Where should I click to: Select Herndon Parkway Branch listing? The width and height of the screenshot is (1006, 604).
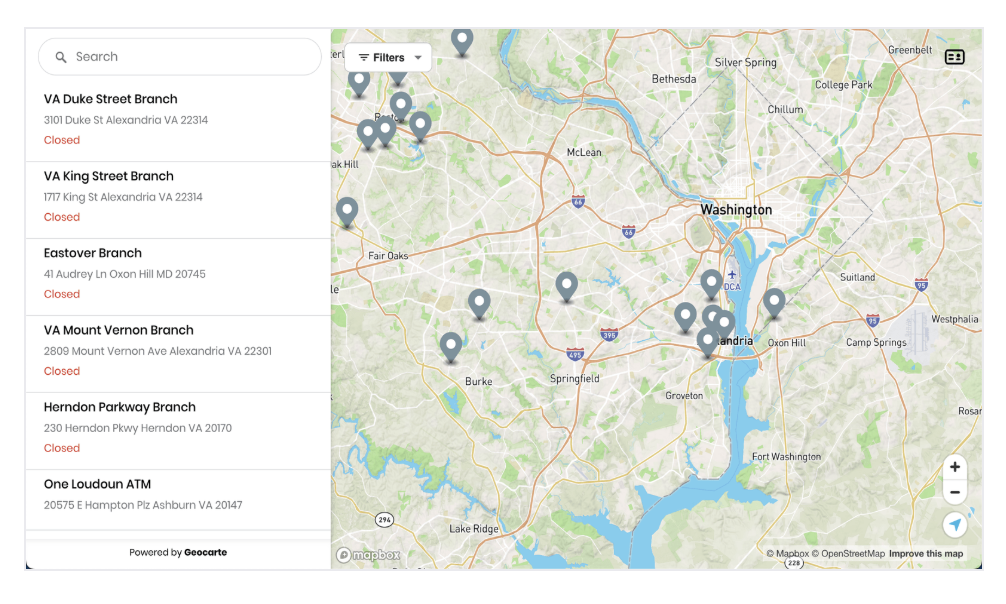point(120,407)
